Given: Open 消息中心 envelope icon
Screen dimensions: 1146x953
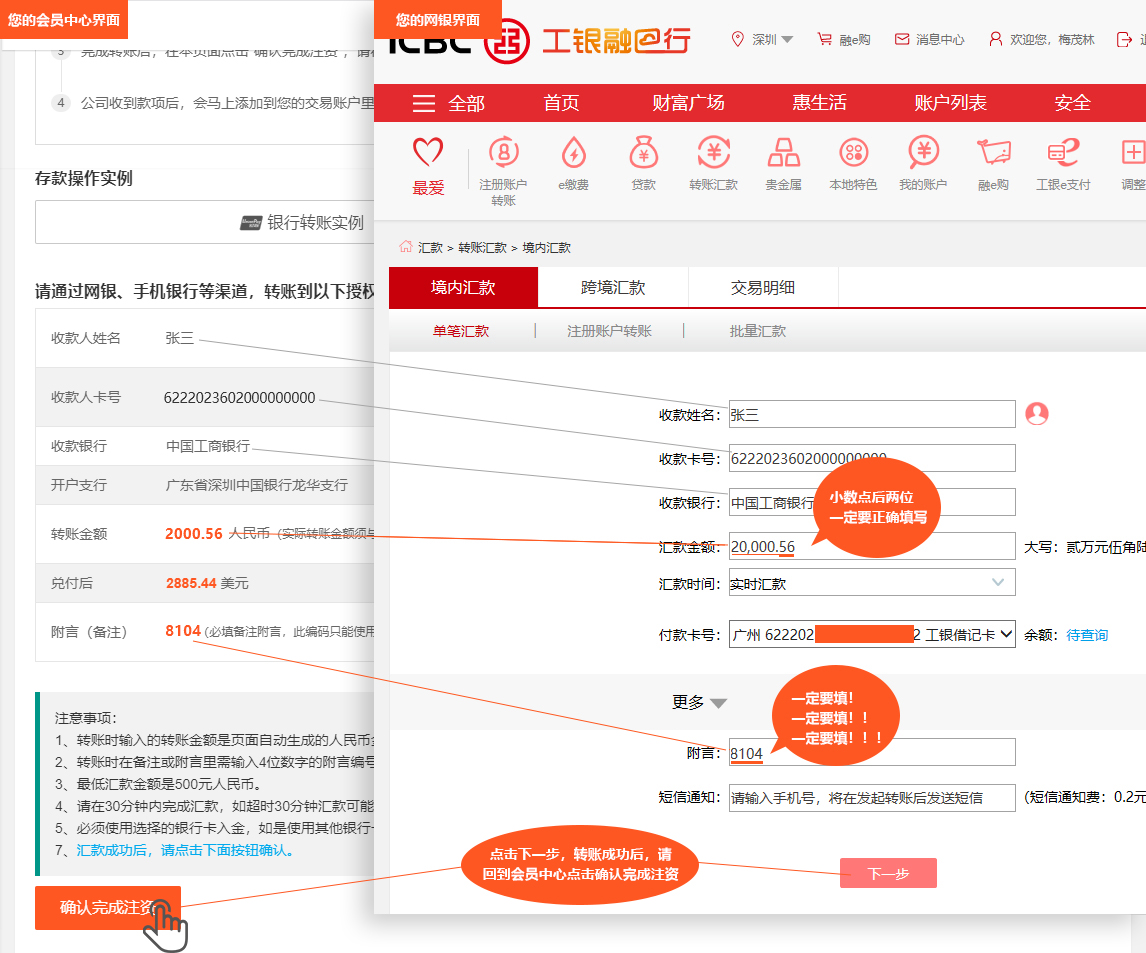Looking at the screenshot, I should [x=902, y=39].
